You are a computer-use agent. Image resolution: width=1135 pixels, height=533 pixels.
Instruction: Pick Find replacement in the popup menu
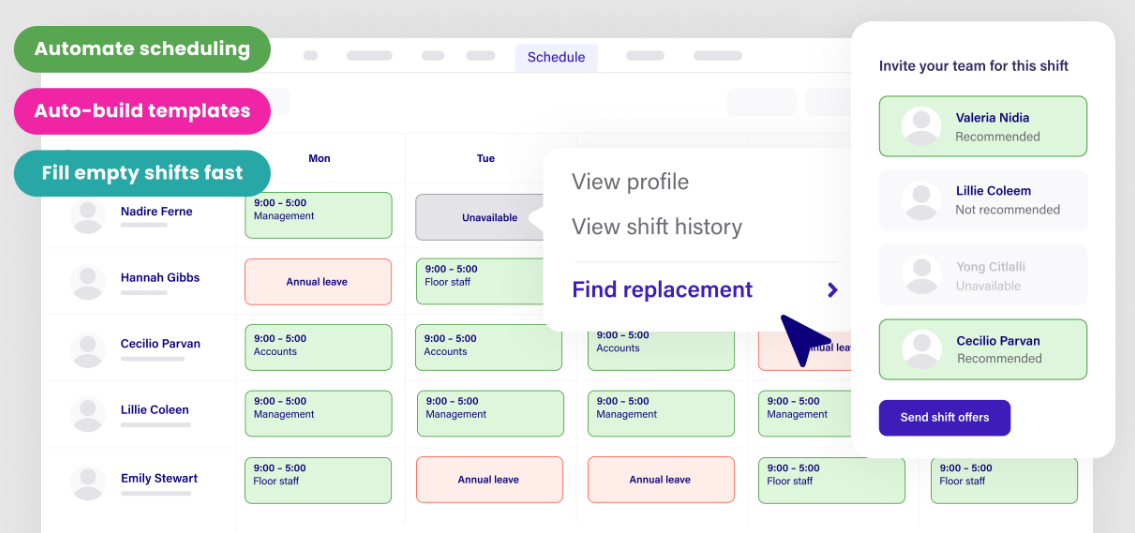click(662, 290)
